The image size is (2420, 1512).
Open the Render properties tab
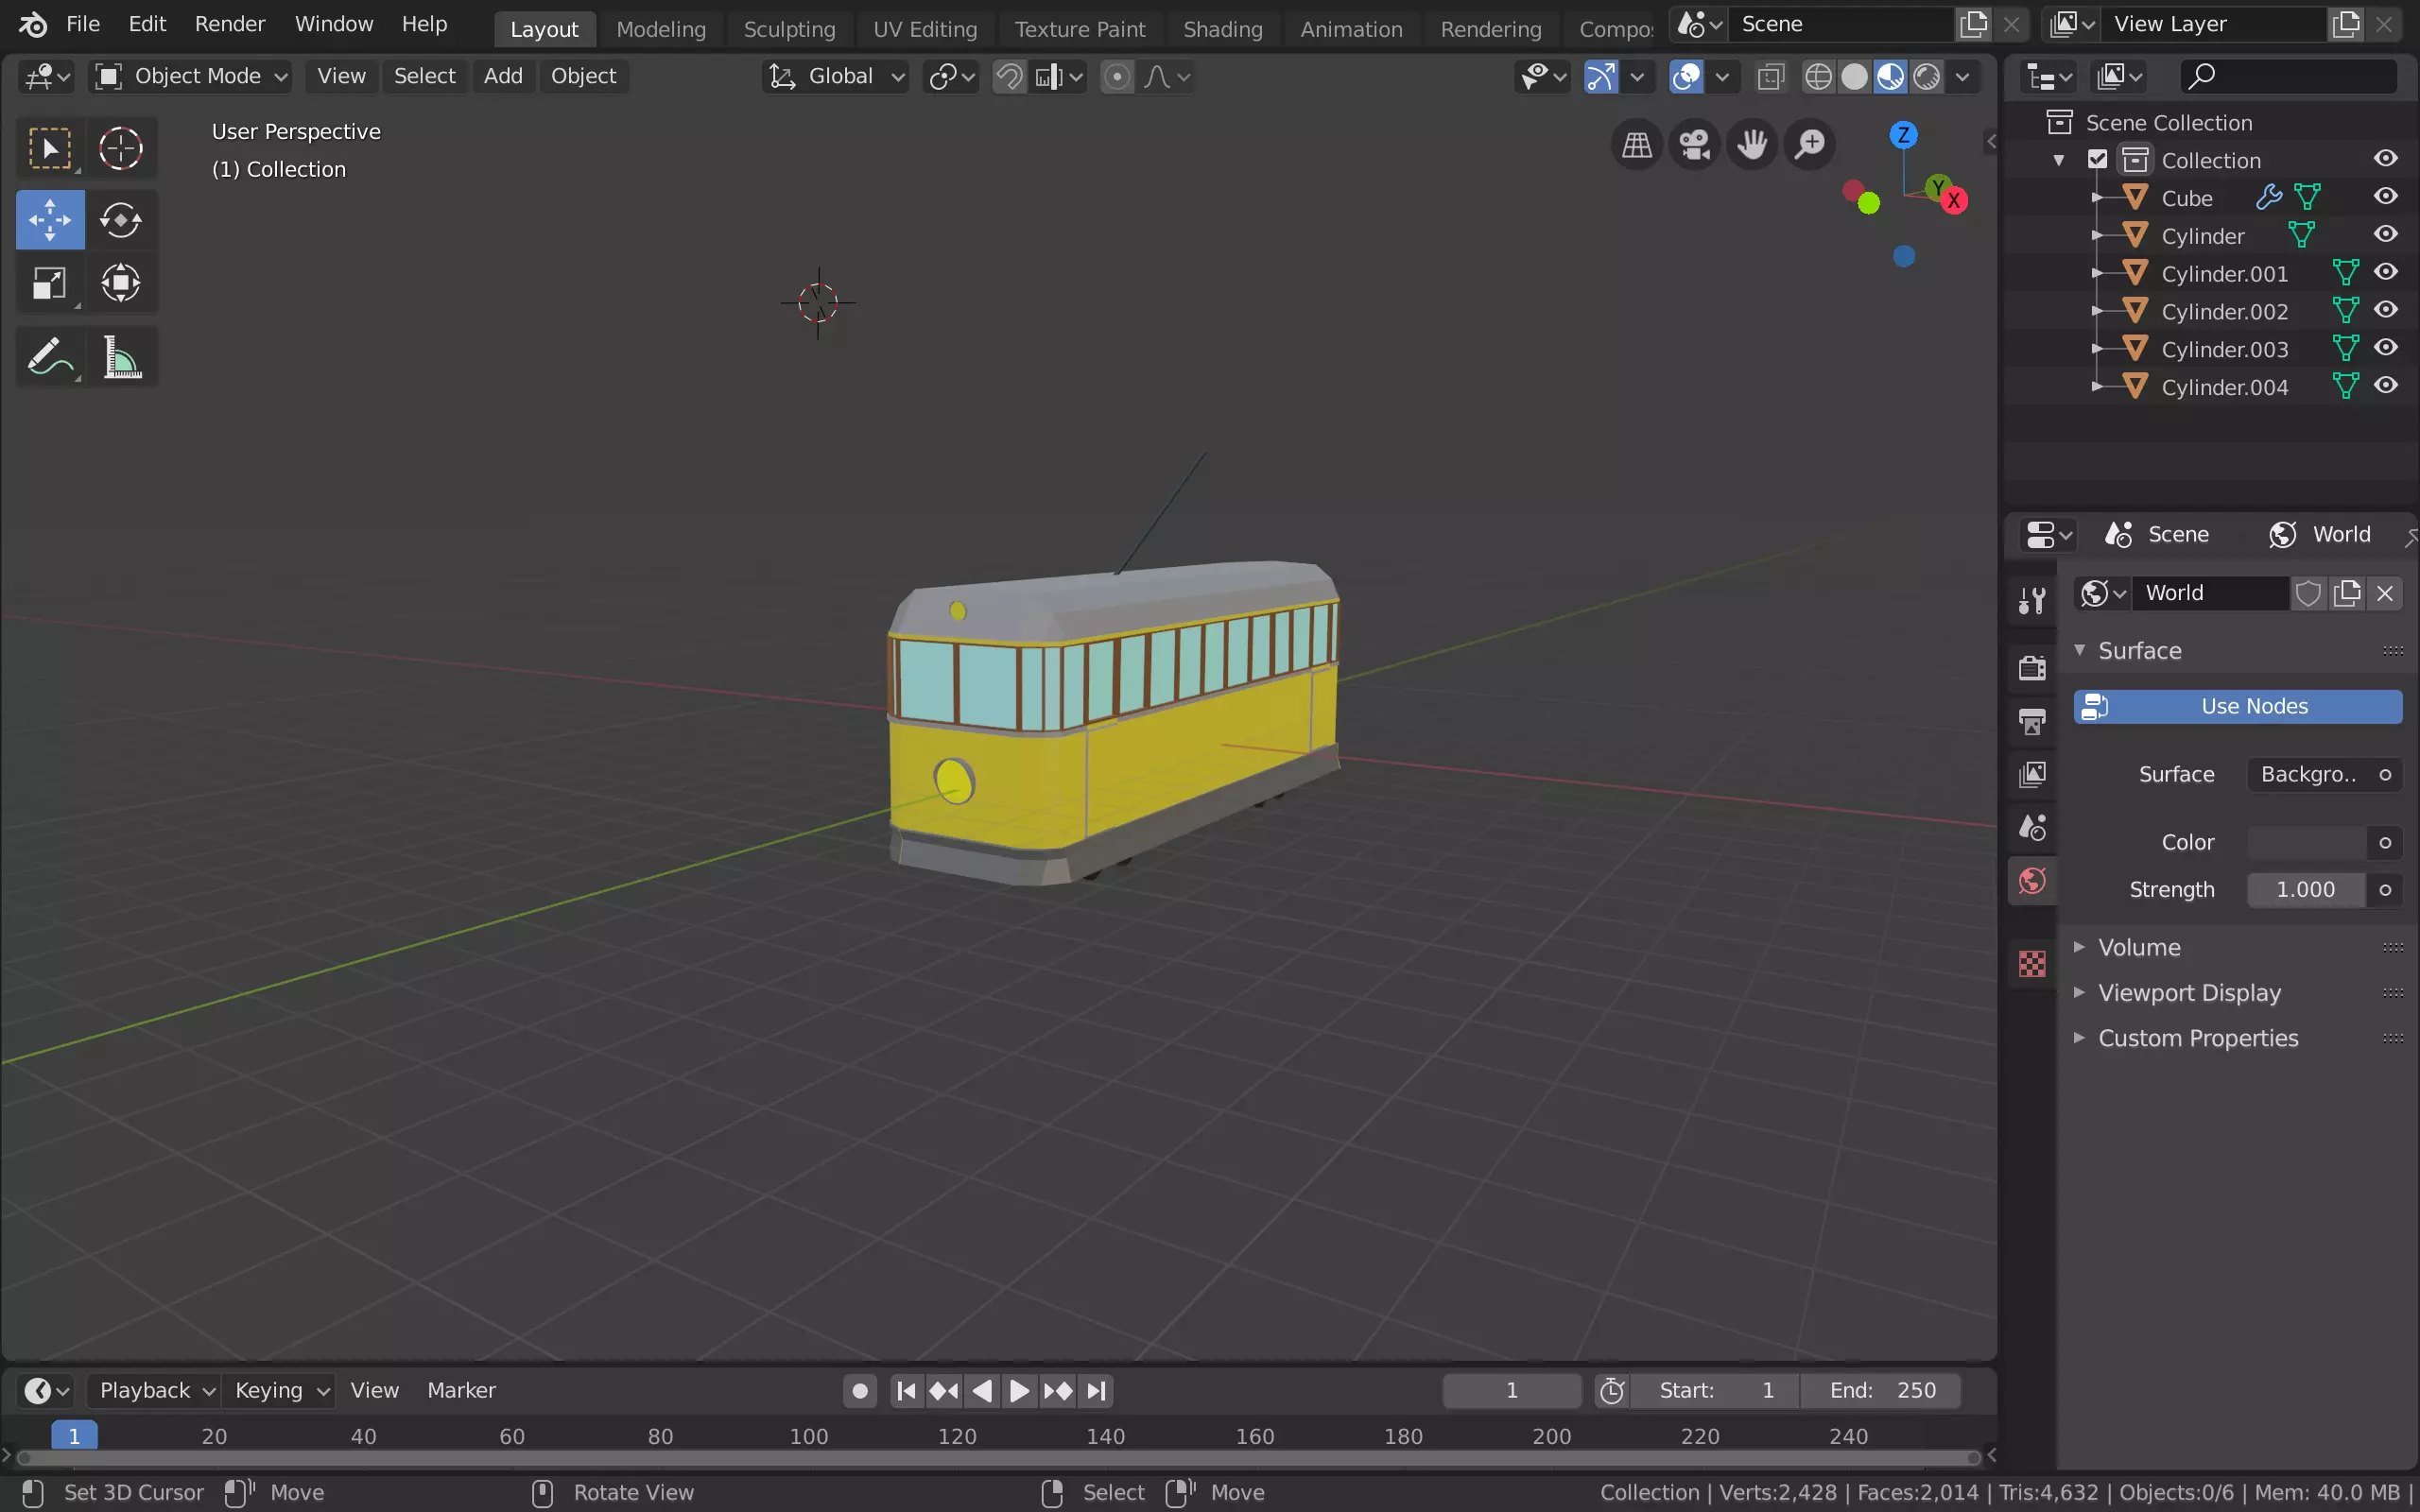click(x=2032, y=667)
